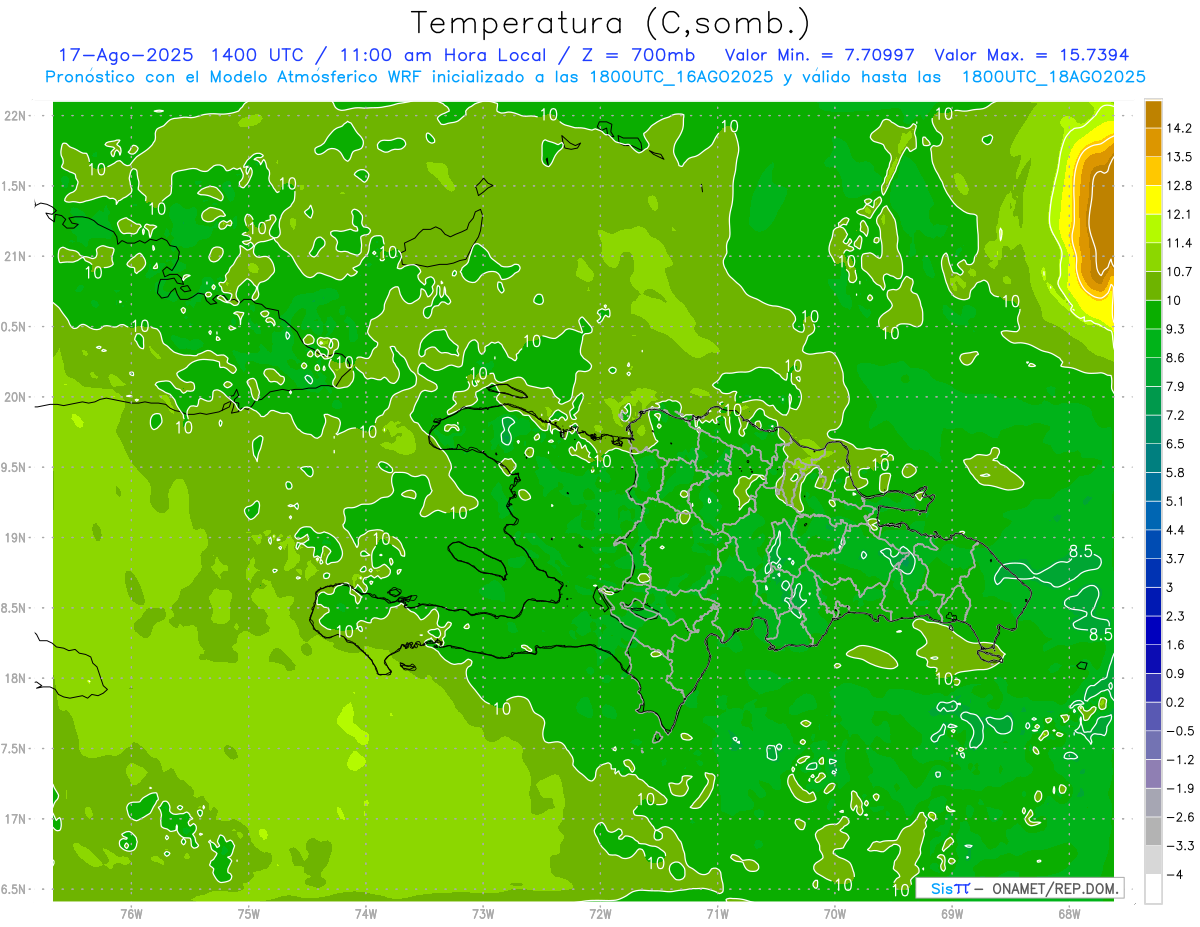Click the valid-until time "1800UTC_18AGO2025"

[1053, 76]
